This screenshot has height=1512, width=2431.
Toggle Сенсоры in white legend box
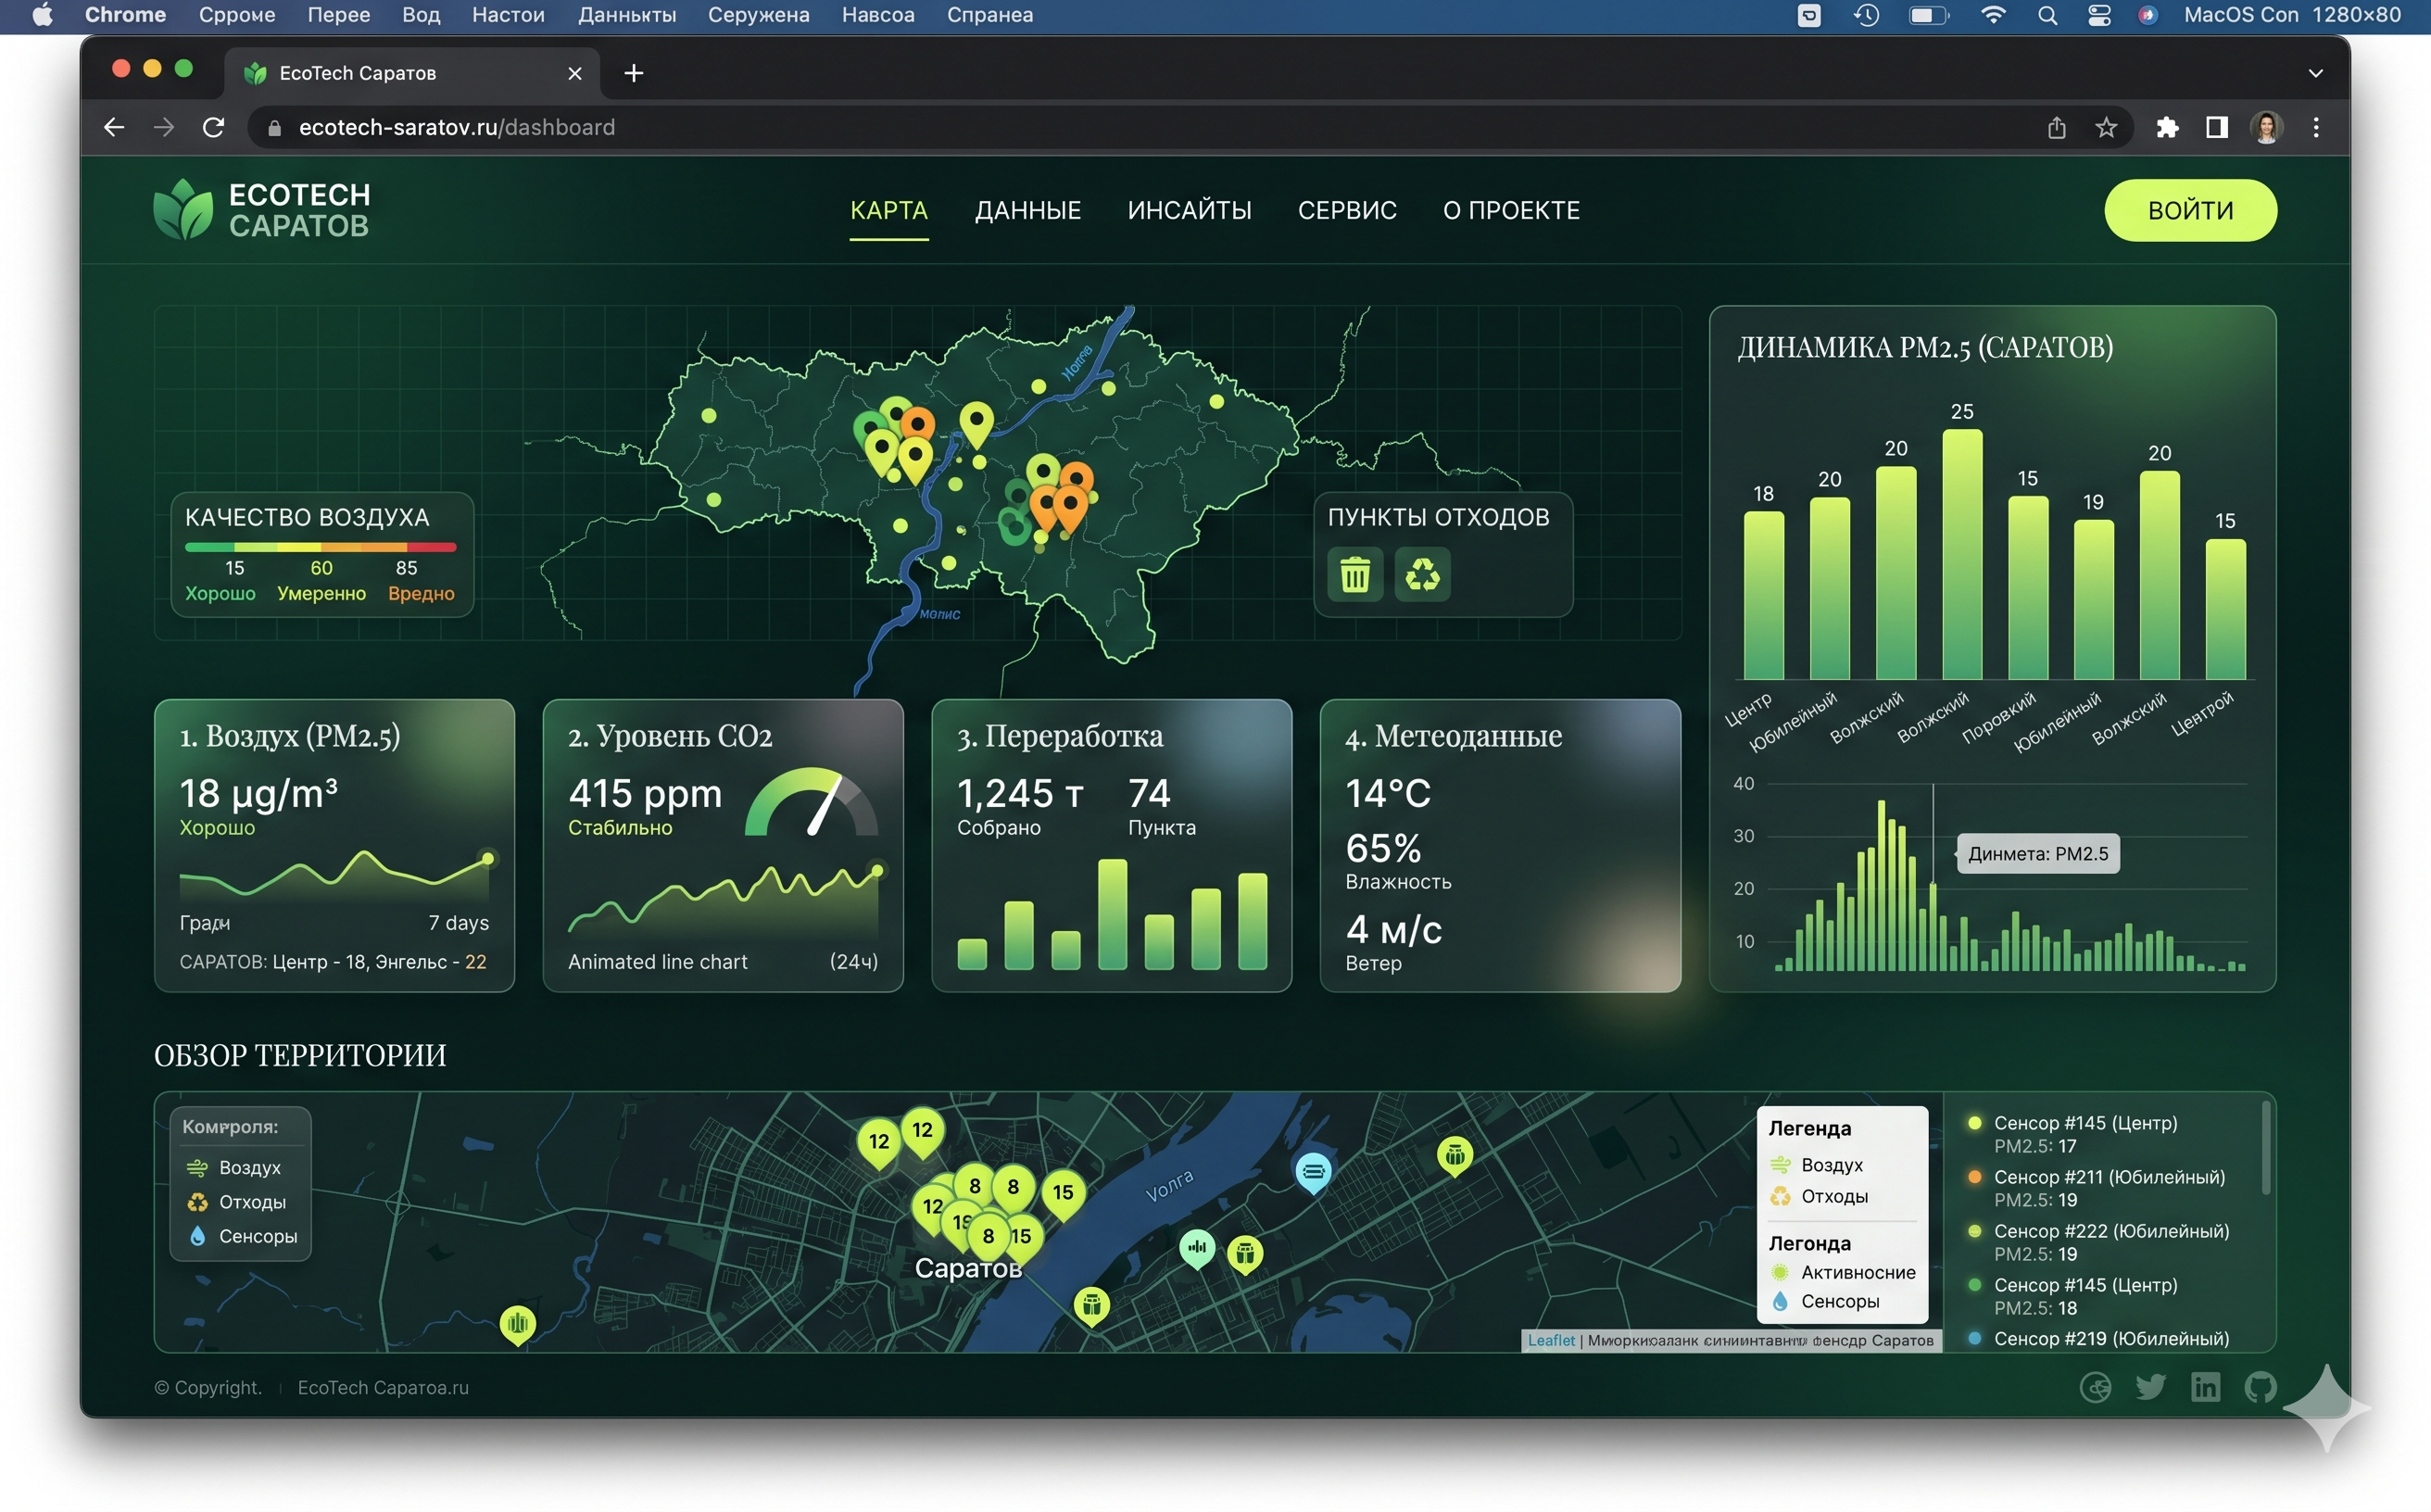point(1824,1301)
